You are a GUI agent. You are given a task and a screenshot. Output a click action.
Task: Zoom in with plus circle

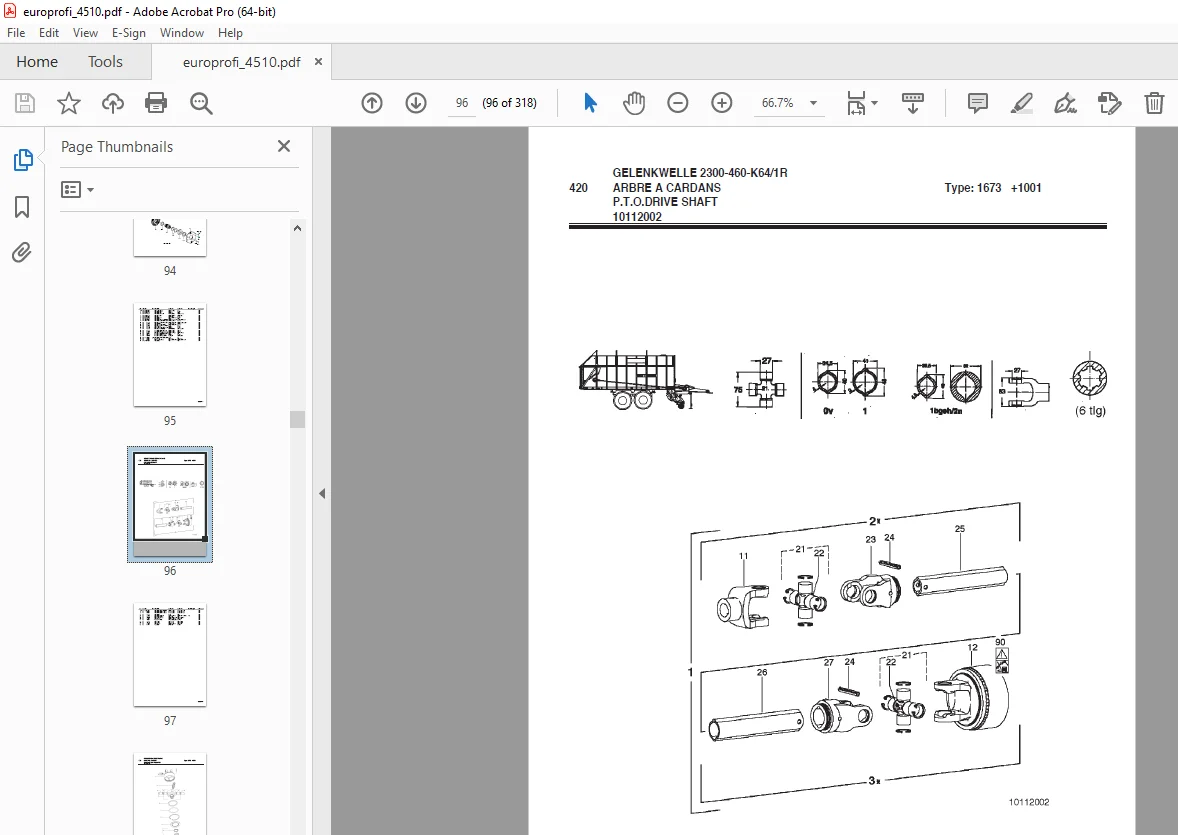point(721,103)
